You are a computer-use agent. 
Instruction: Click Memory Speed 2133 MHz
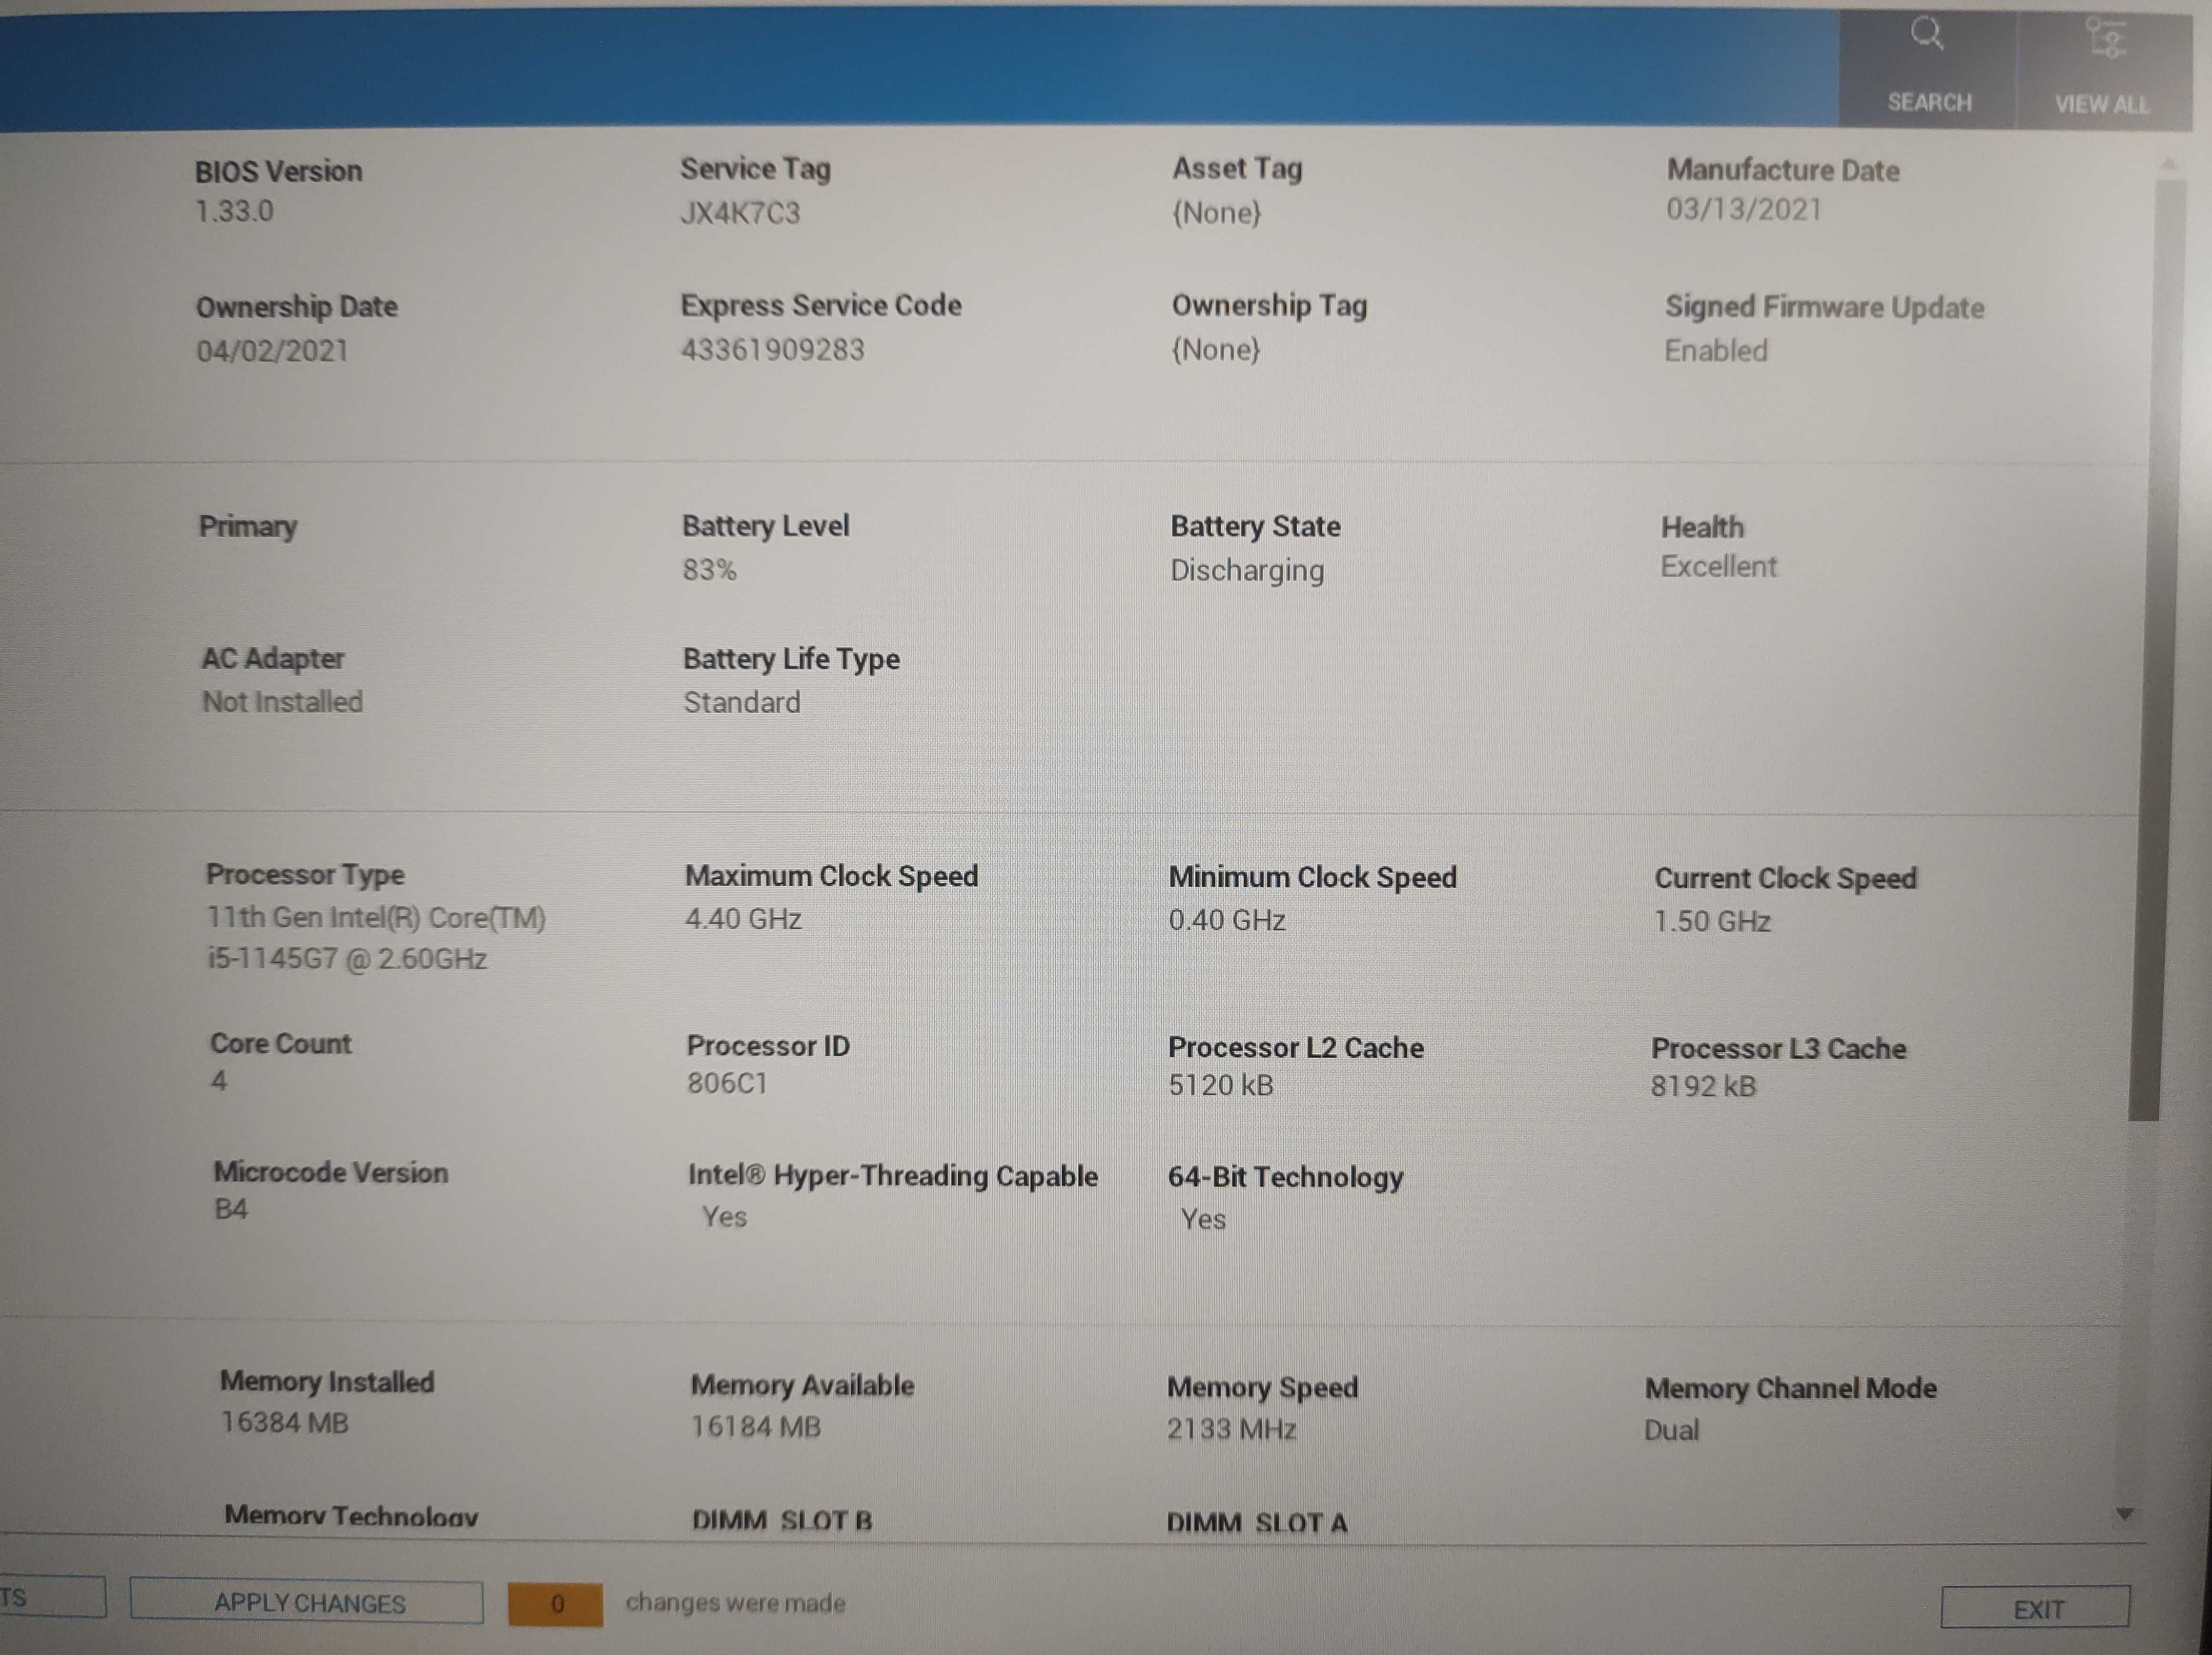coord(1231,1430)
